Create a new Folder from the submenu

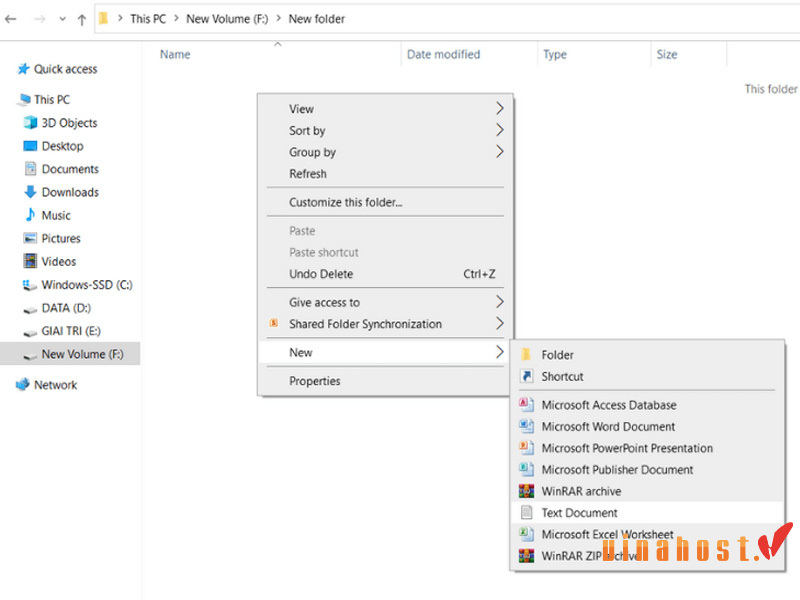[x=647, y=355]
